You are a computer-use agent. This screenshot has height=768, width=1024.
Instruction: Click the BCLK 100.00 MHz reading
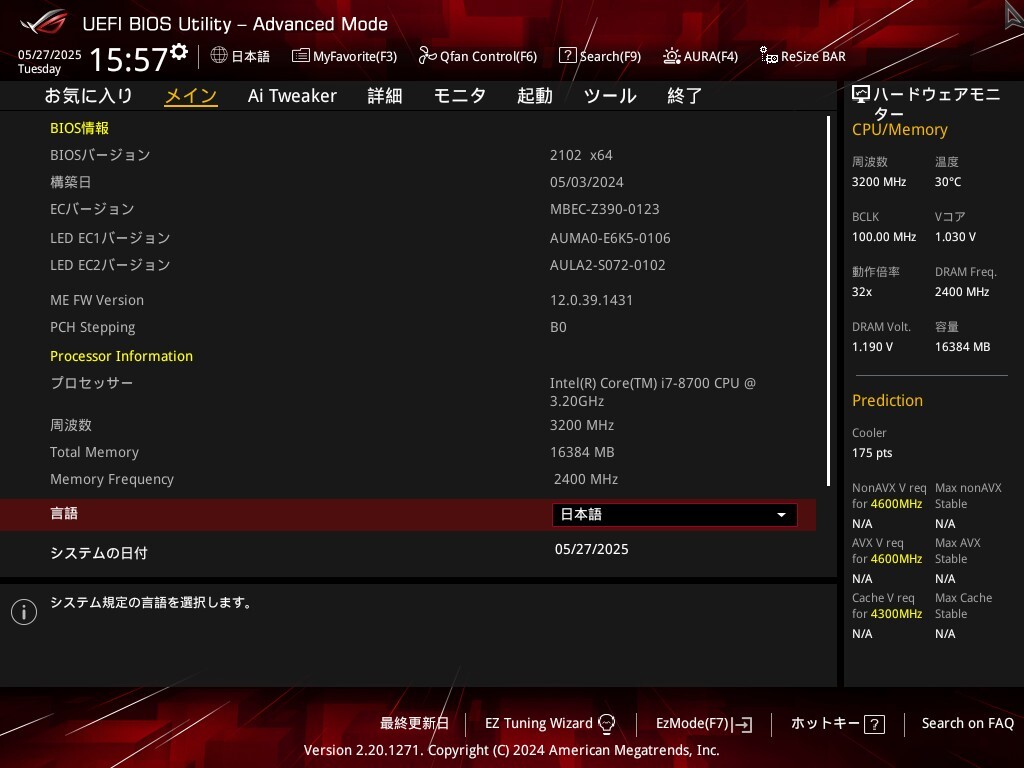[884, 236]
